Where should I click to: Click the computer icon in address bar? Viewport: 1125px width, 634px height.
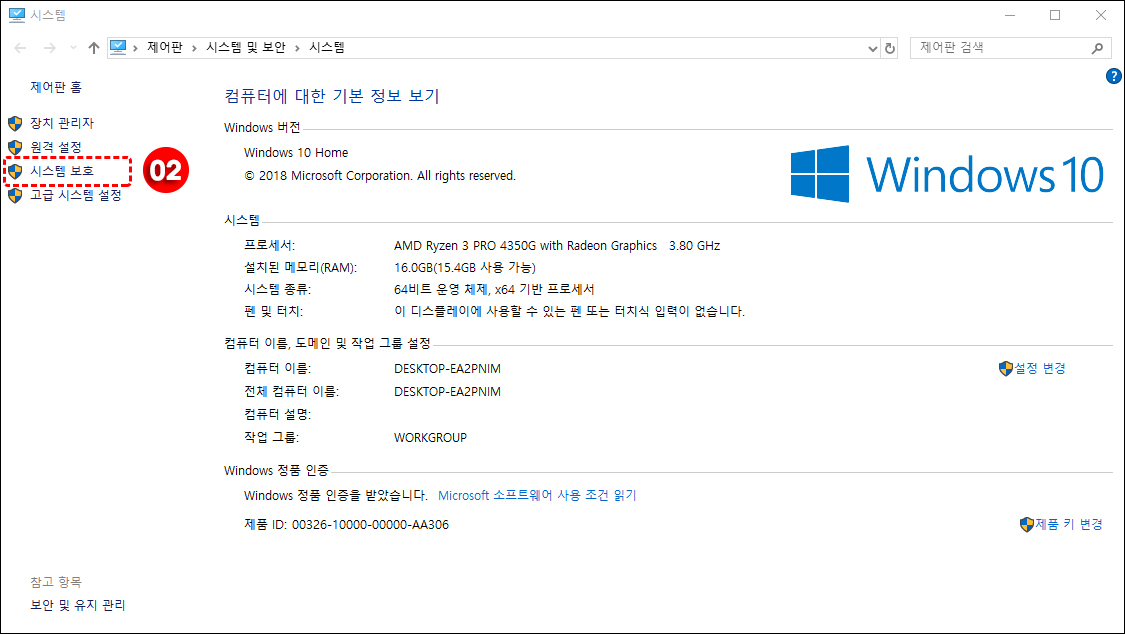118,47
